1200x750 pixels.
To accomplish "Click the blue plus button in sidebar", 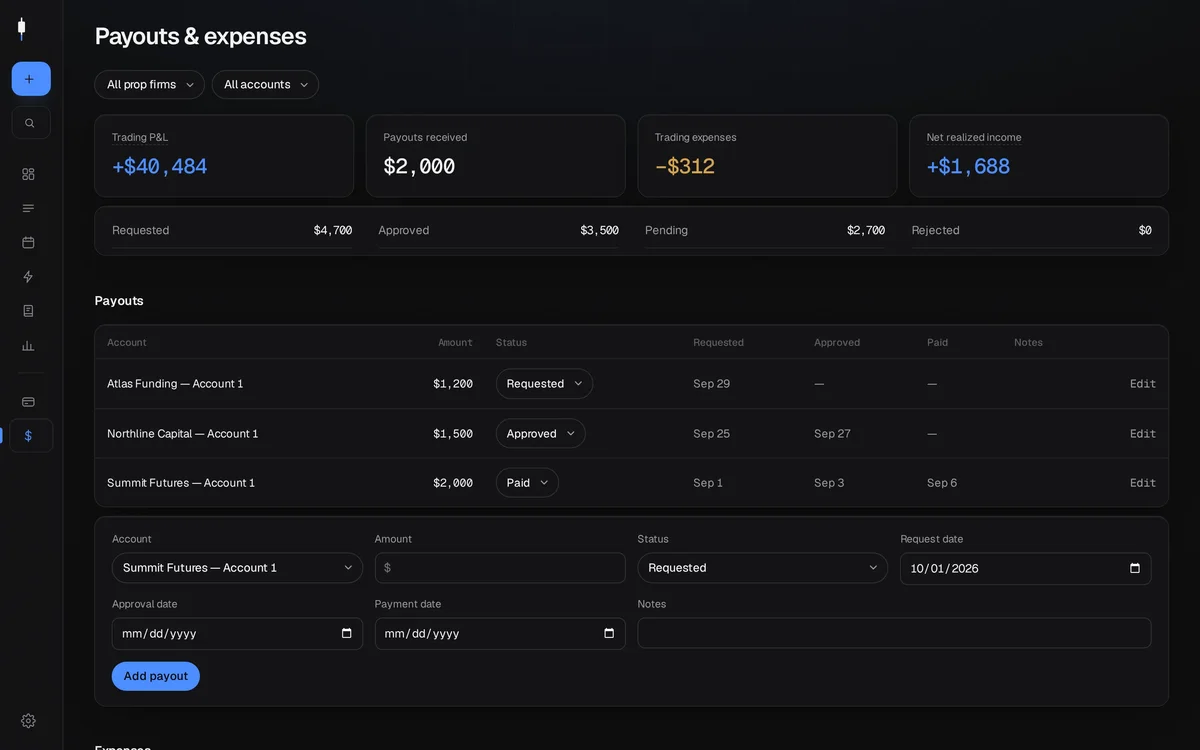I will 31,79.
